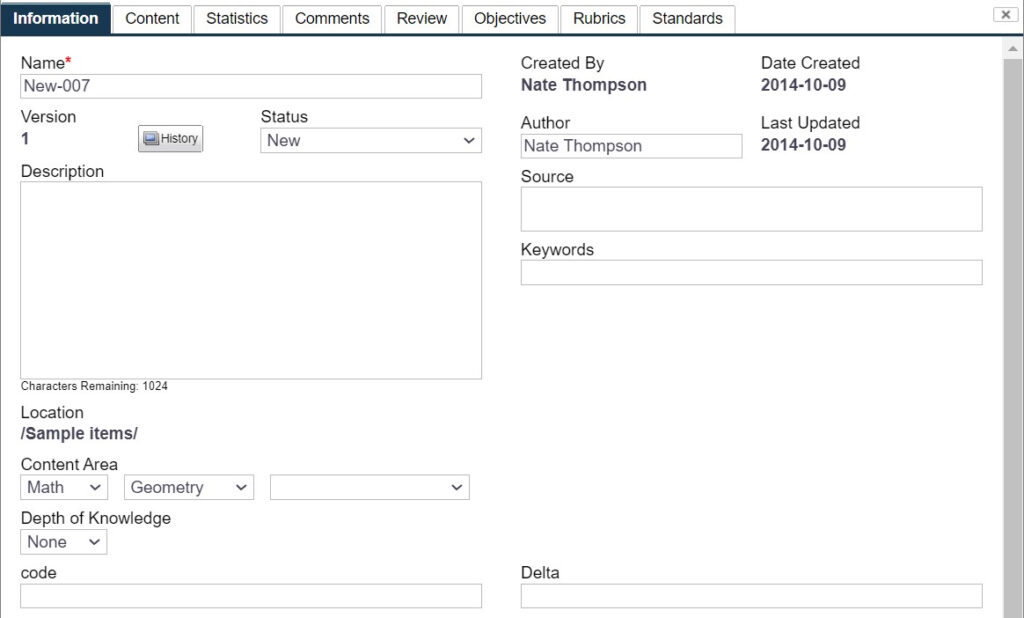Image resolution: width=1024 pixels, height=618 pixels.
Task: Go to the Review tab
Action: coord(422,18)
